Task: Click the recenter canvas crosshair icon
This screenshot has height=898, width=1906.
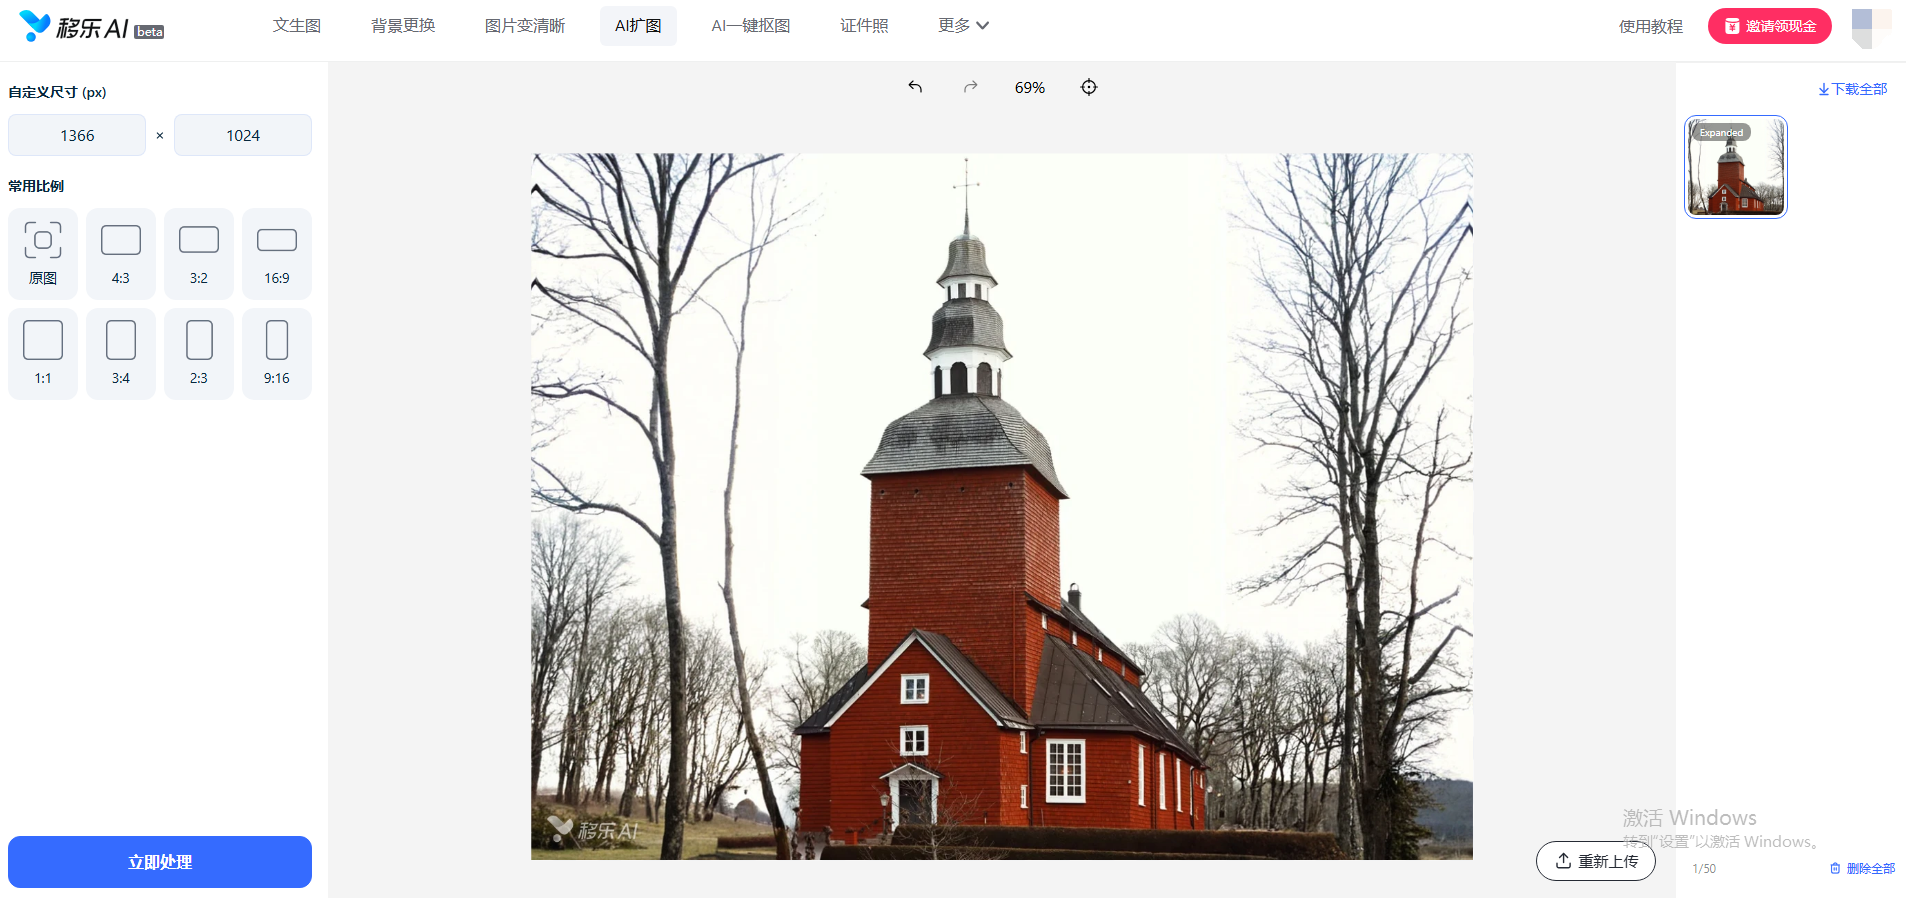Action: (1089, 87)
